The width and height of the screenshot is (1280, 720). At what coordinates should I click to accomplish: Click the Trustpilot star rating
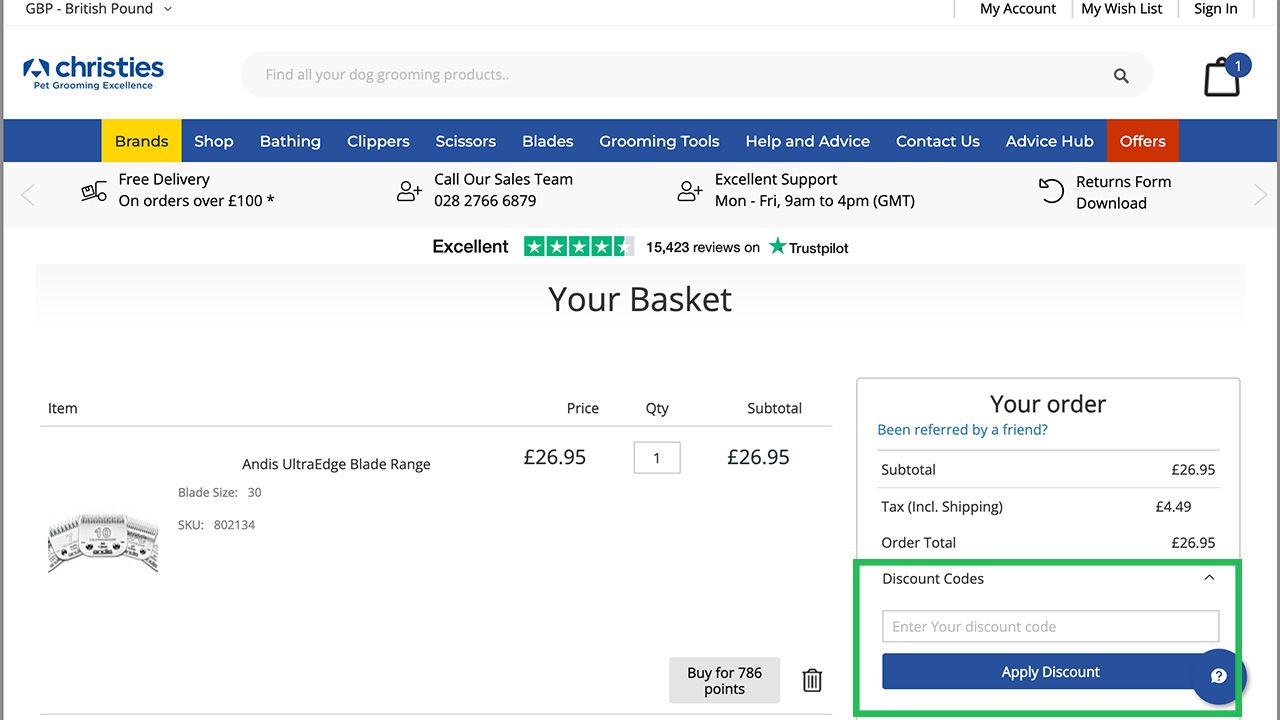click(x=579, y=246)
